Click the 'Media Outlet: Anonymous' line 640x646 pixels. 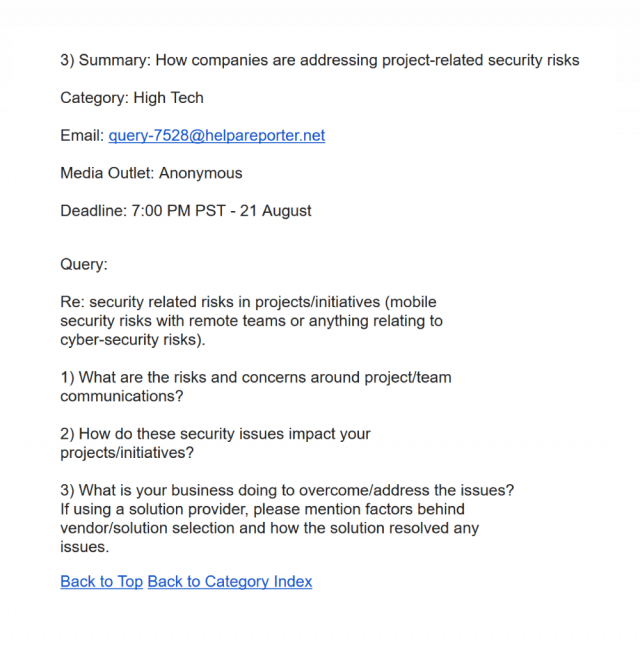click(x=151, y=174)
